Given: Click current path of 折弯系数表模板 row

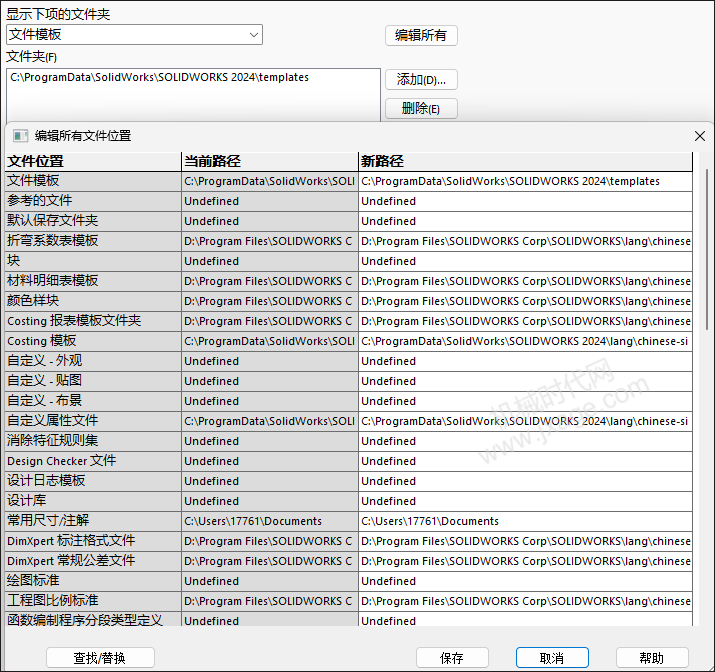Looking at the screenshot, I should click(270, 241).
